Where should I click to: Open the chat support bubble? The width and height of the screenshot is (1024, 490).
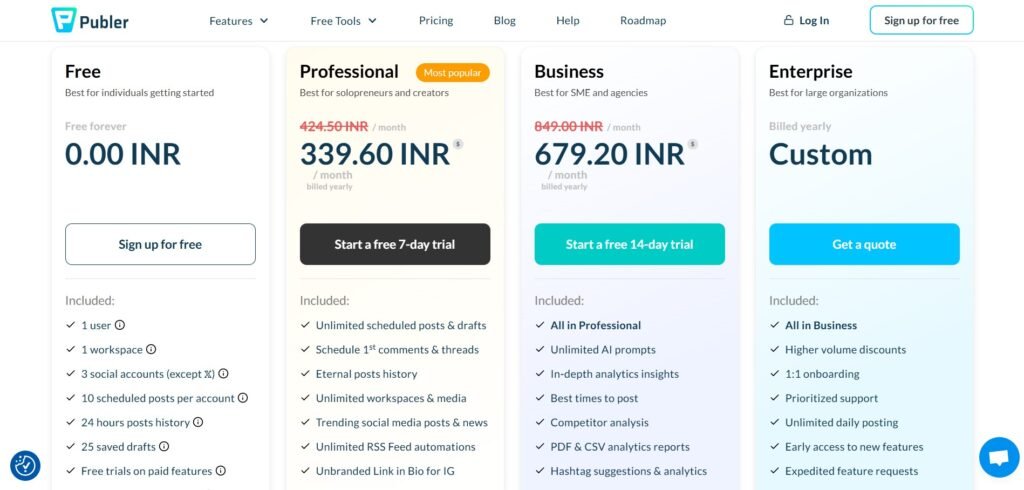coord(998,458)
